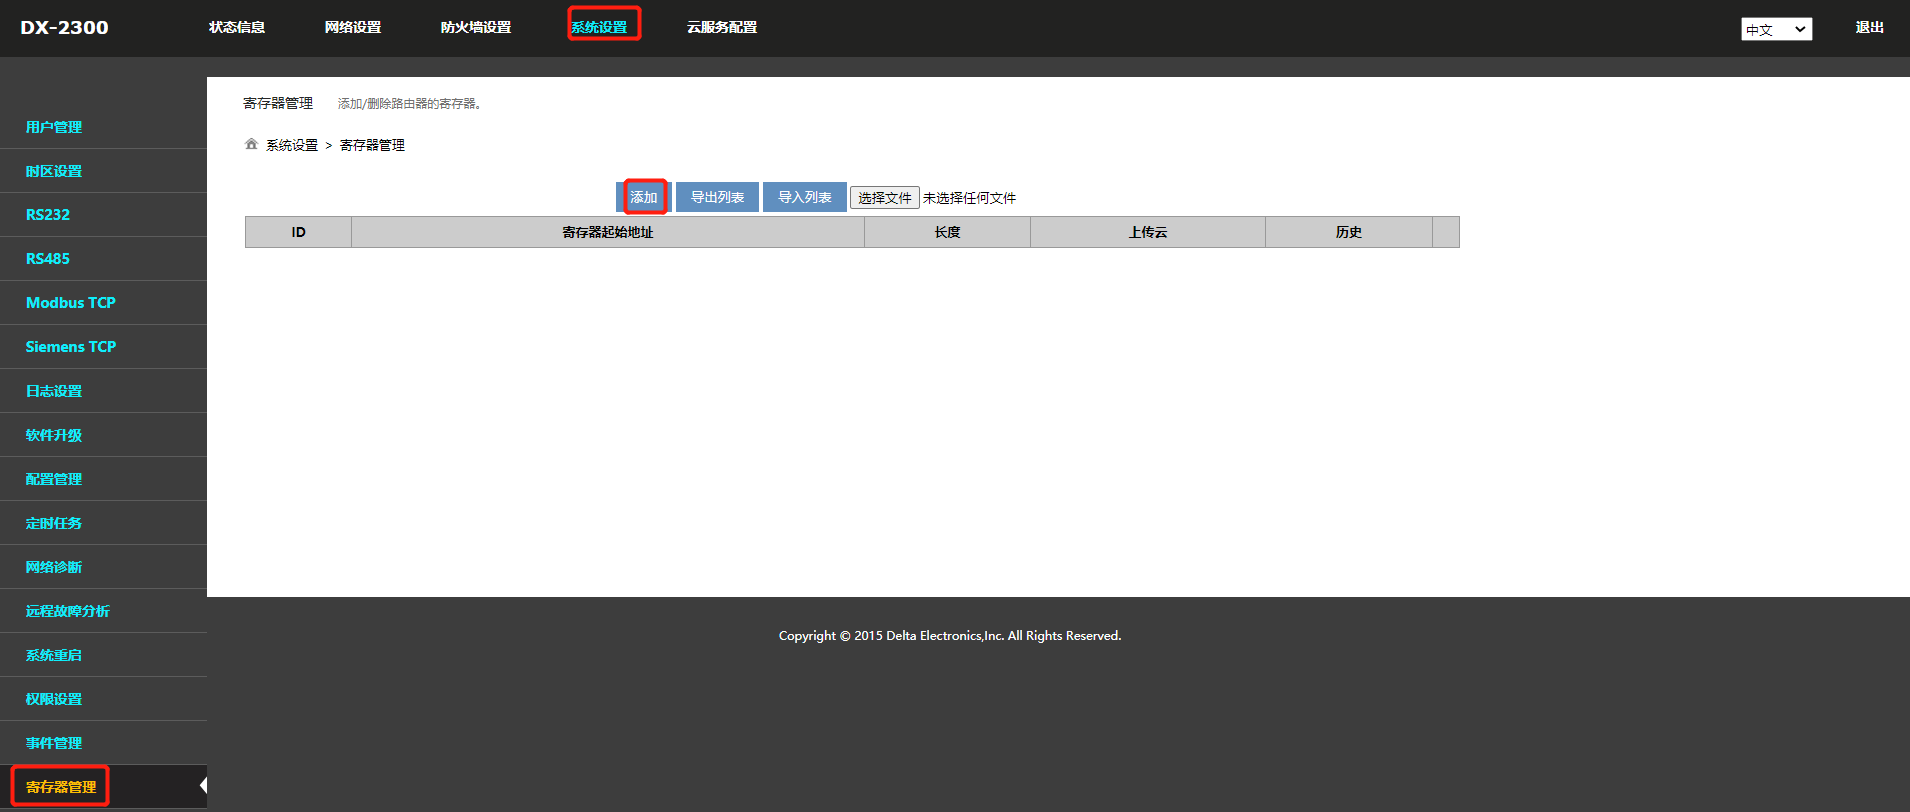Select 用户管理 in the sidebar
Screen dimensions: 1910x812
(54, 127)
